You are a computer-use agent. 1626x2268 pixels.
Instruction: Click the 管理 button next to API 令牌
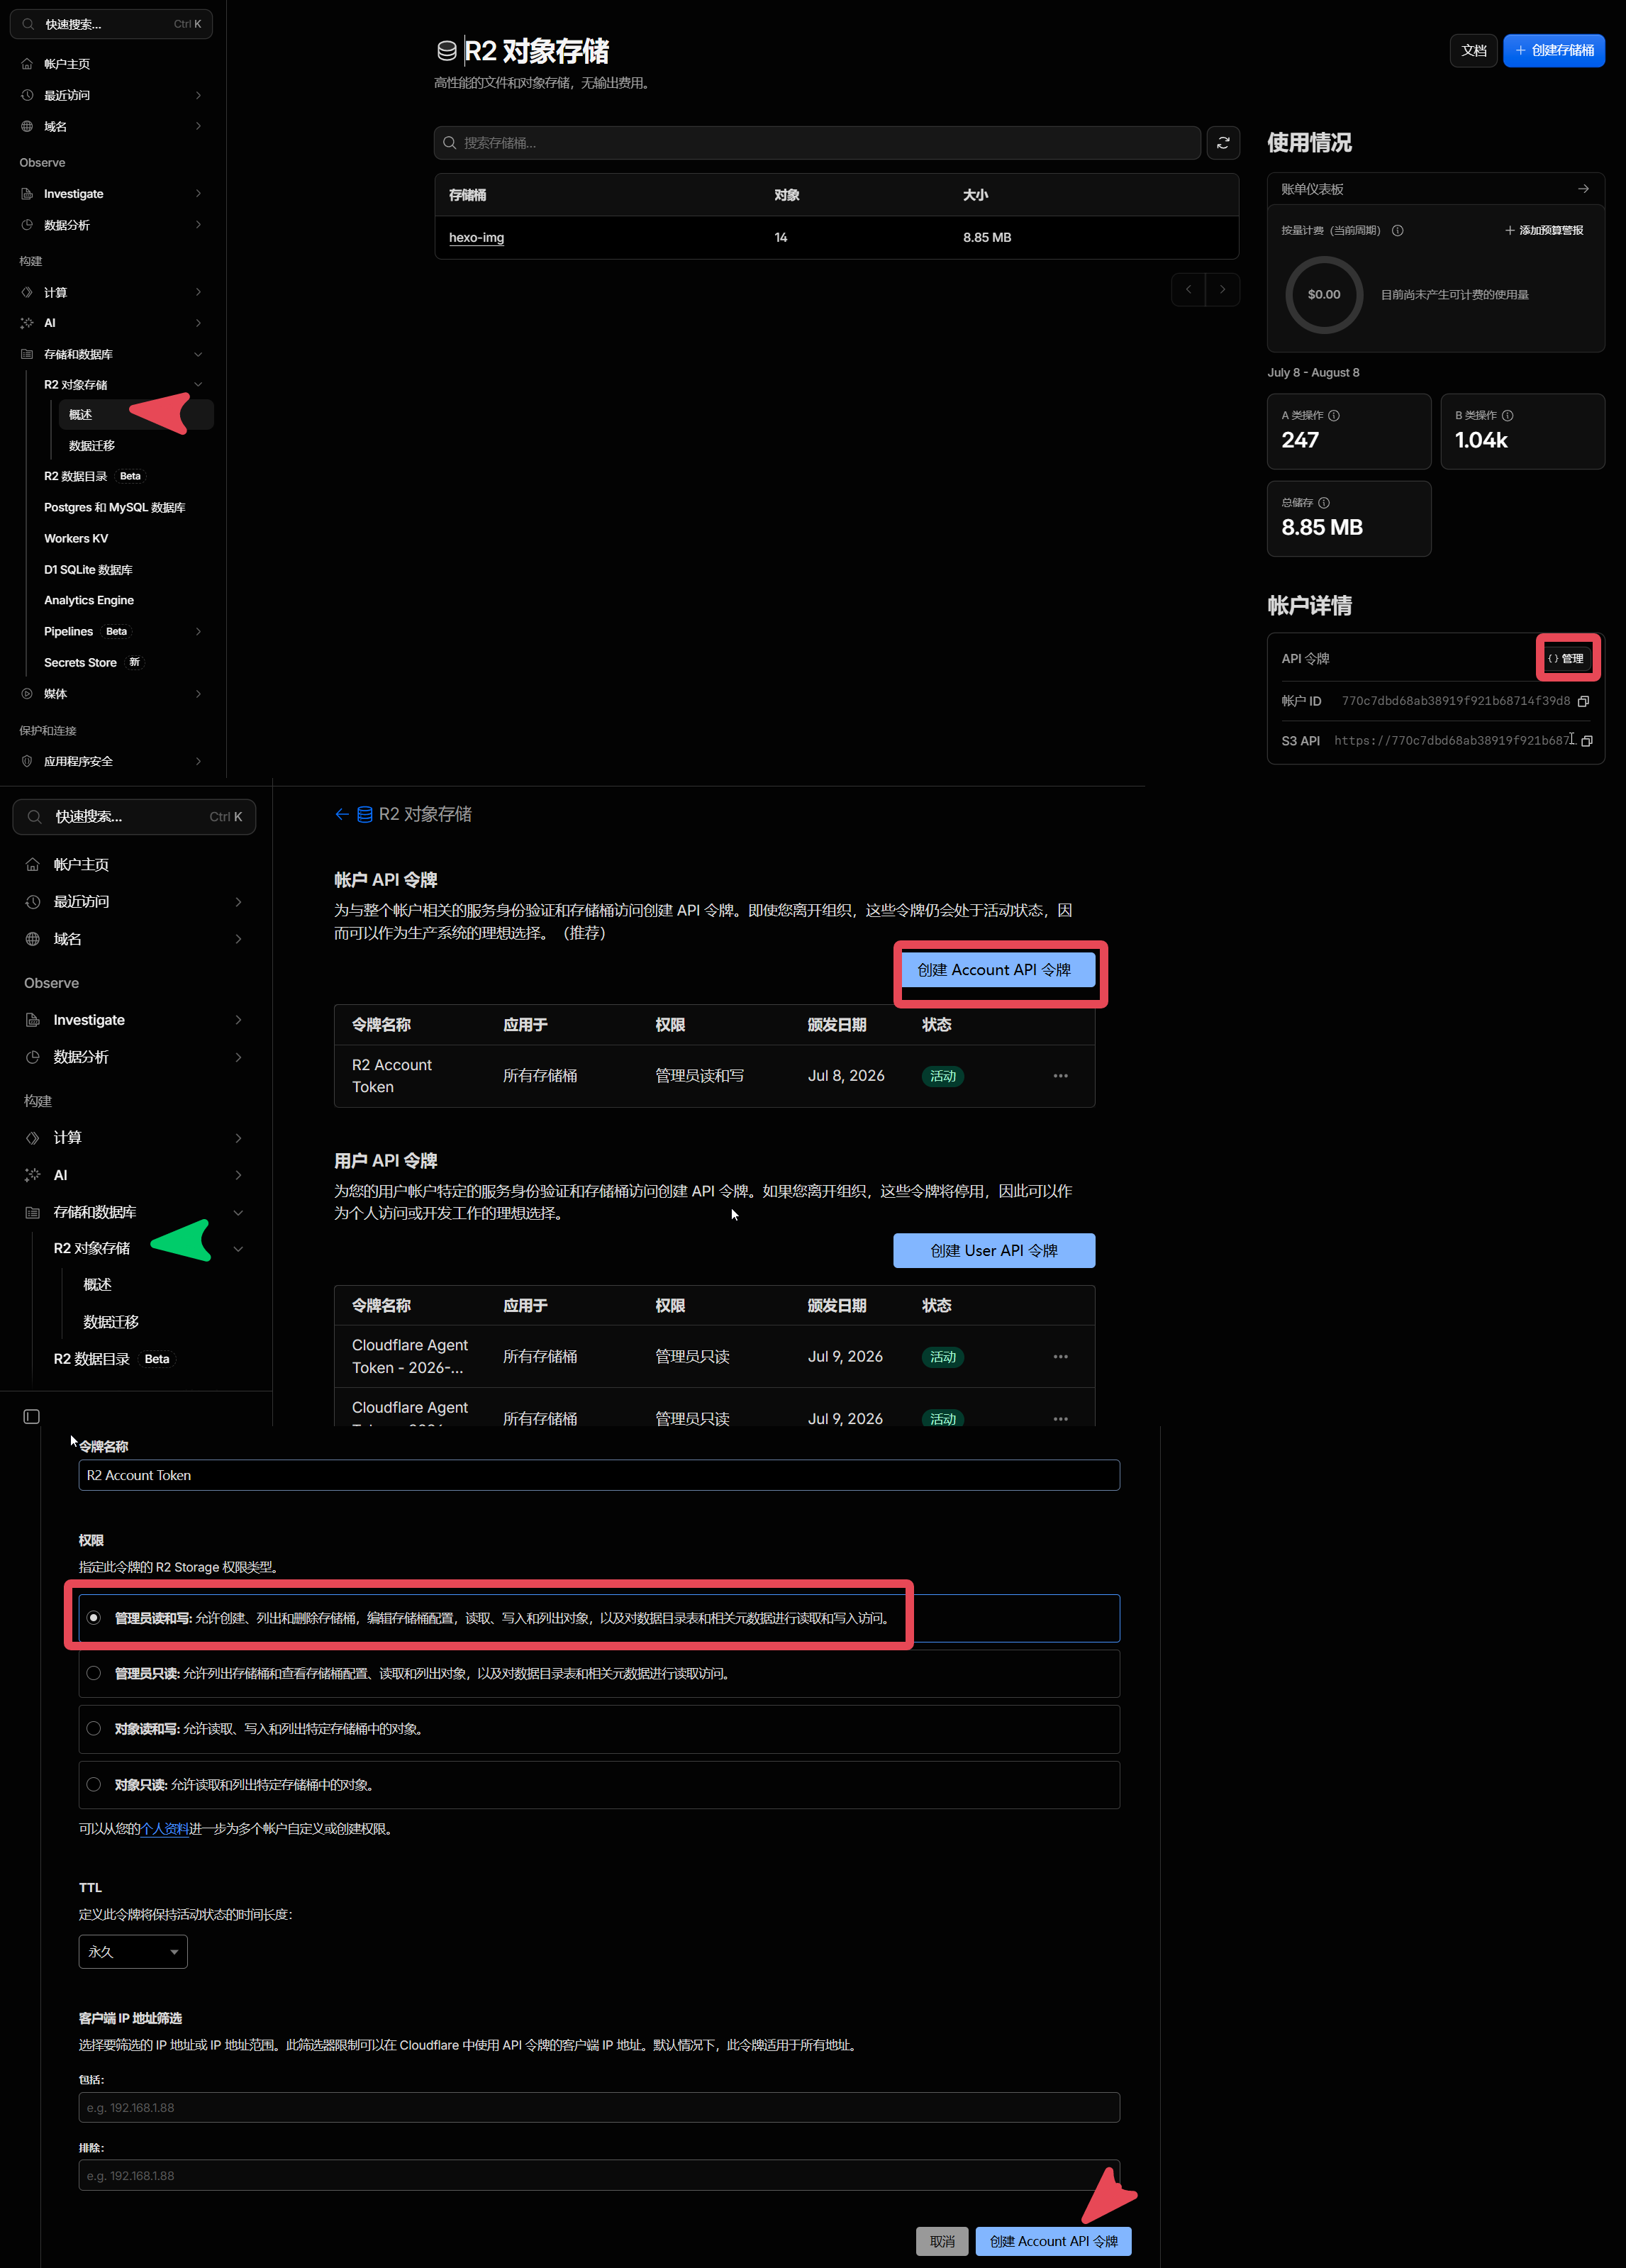click(x=1566, y=659)
